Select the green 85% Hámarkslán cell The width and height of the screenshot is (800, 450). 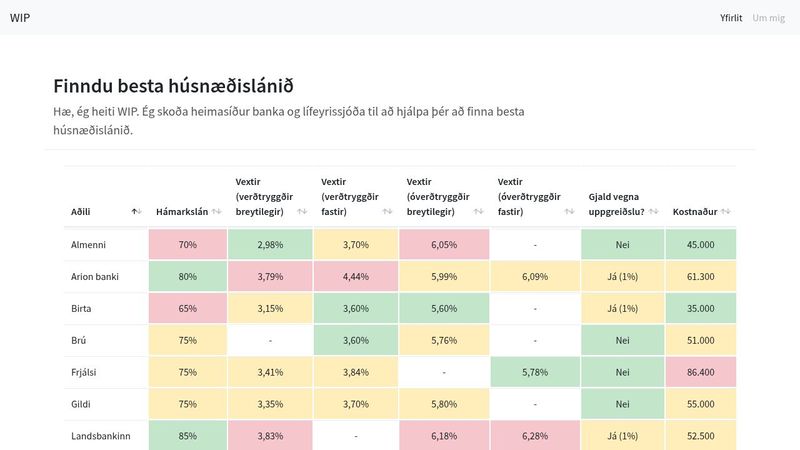click(x=187, y=436)
